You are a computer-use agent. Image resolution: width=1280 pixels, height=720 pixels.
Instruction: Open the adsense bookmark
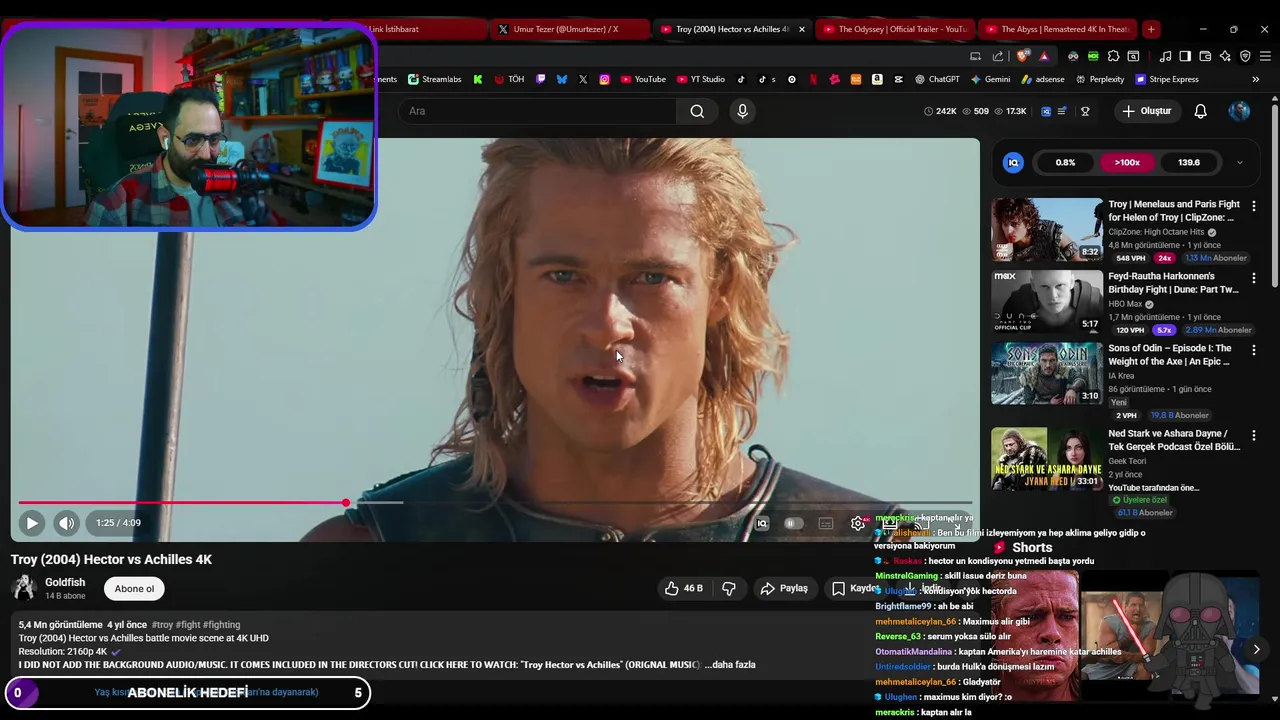pyautogui.click(x=1042, y=79)
